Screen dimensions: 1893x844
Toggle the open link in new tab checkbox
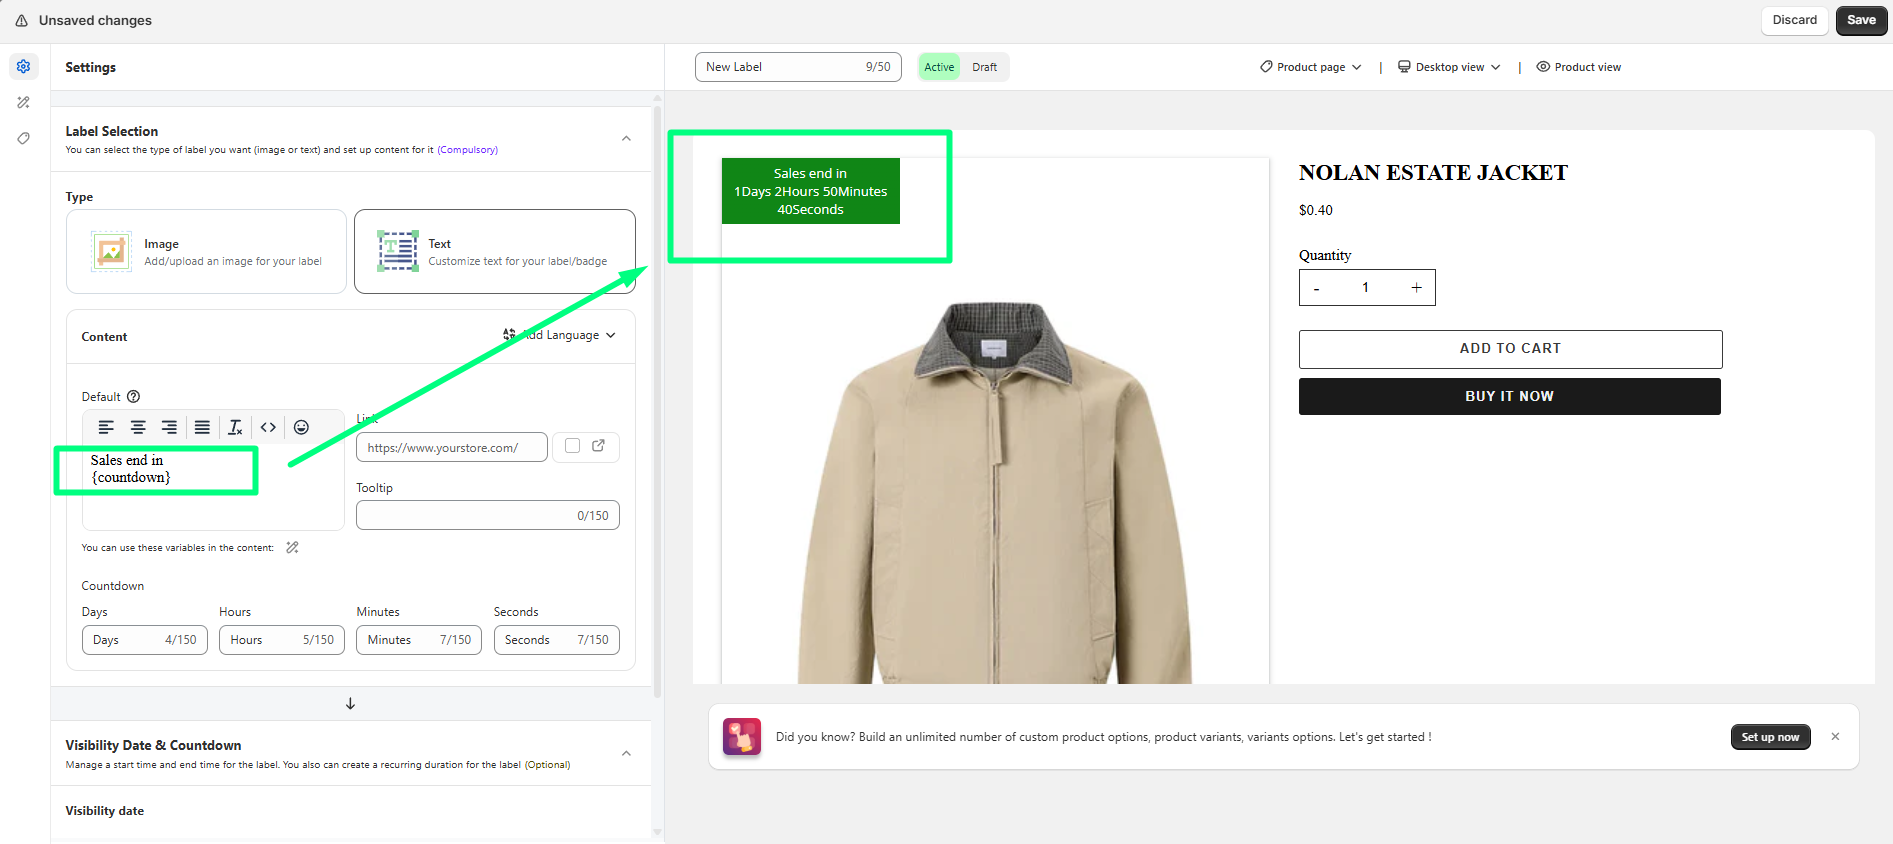pos(572,446)
